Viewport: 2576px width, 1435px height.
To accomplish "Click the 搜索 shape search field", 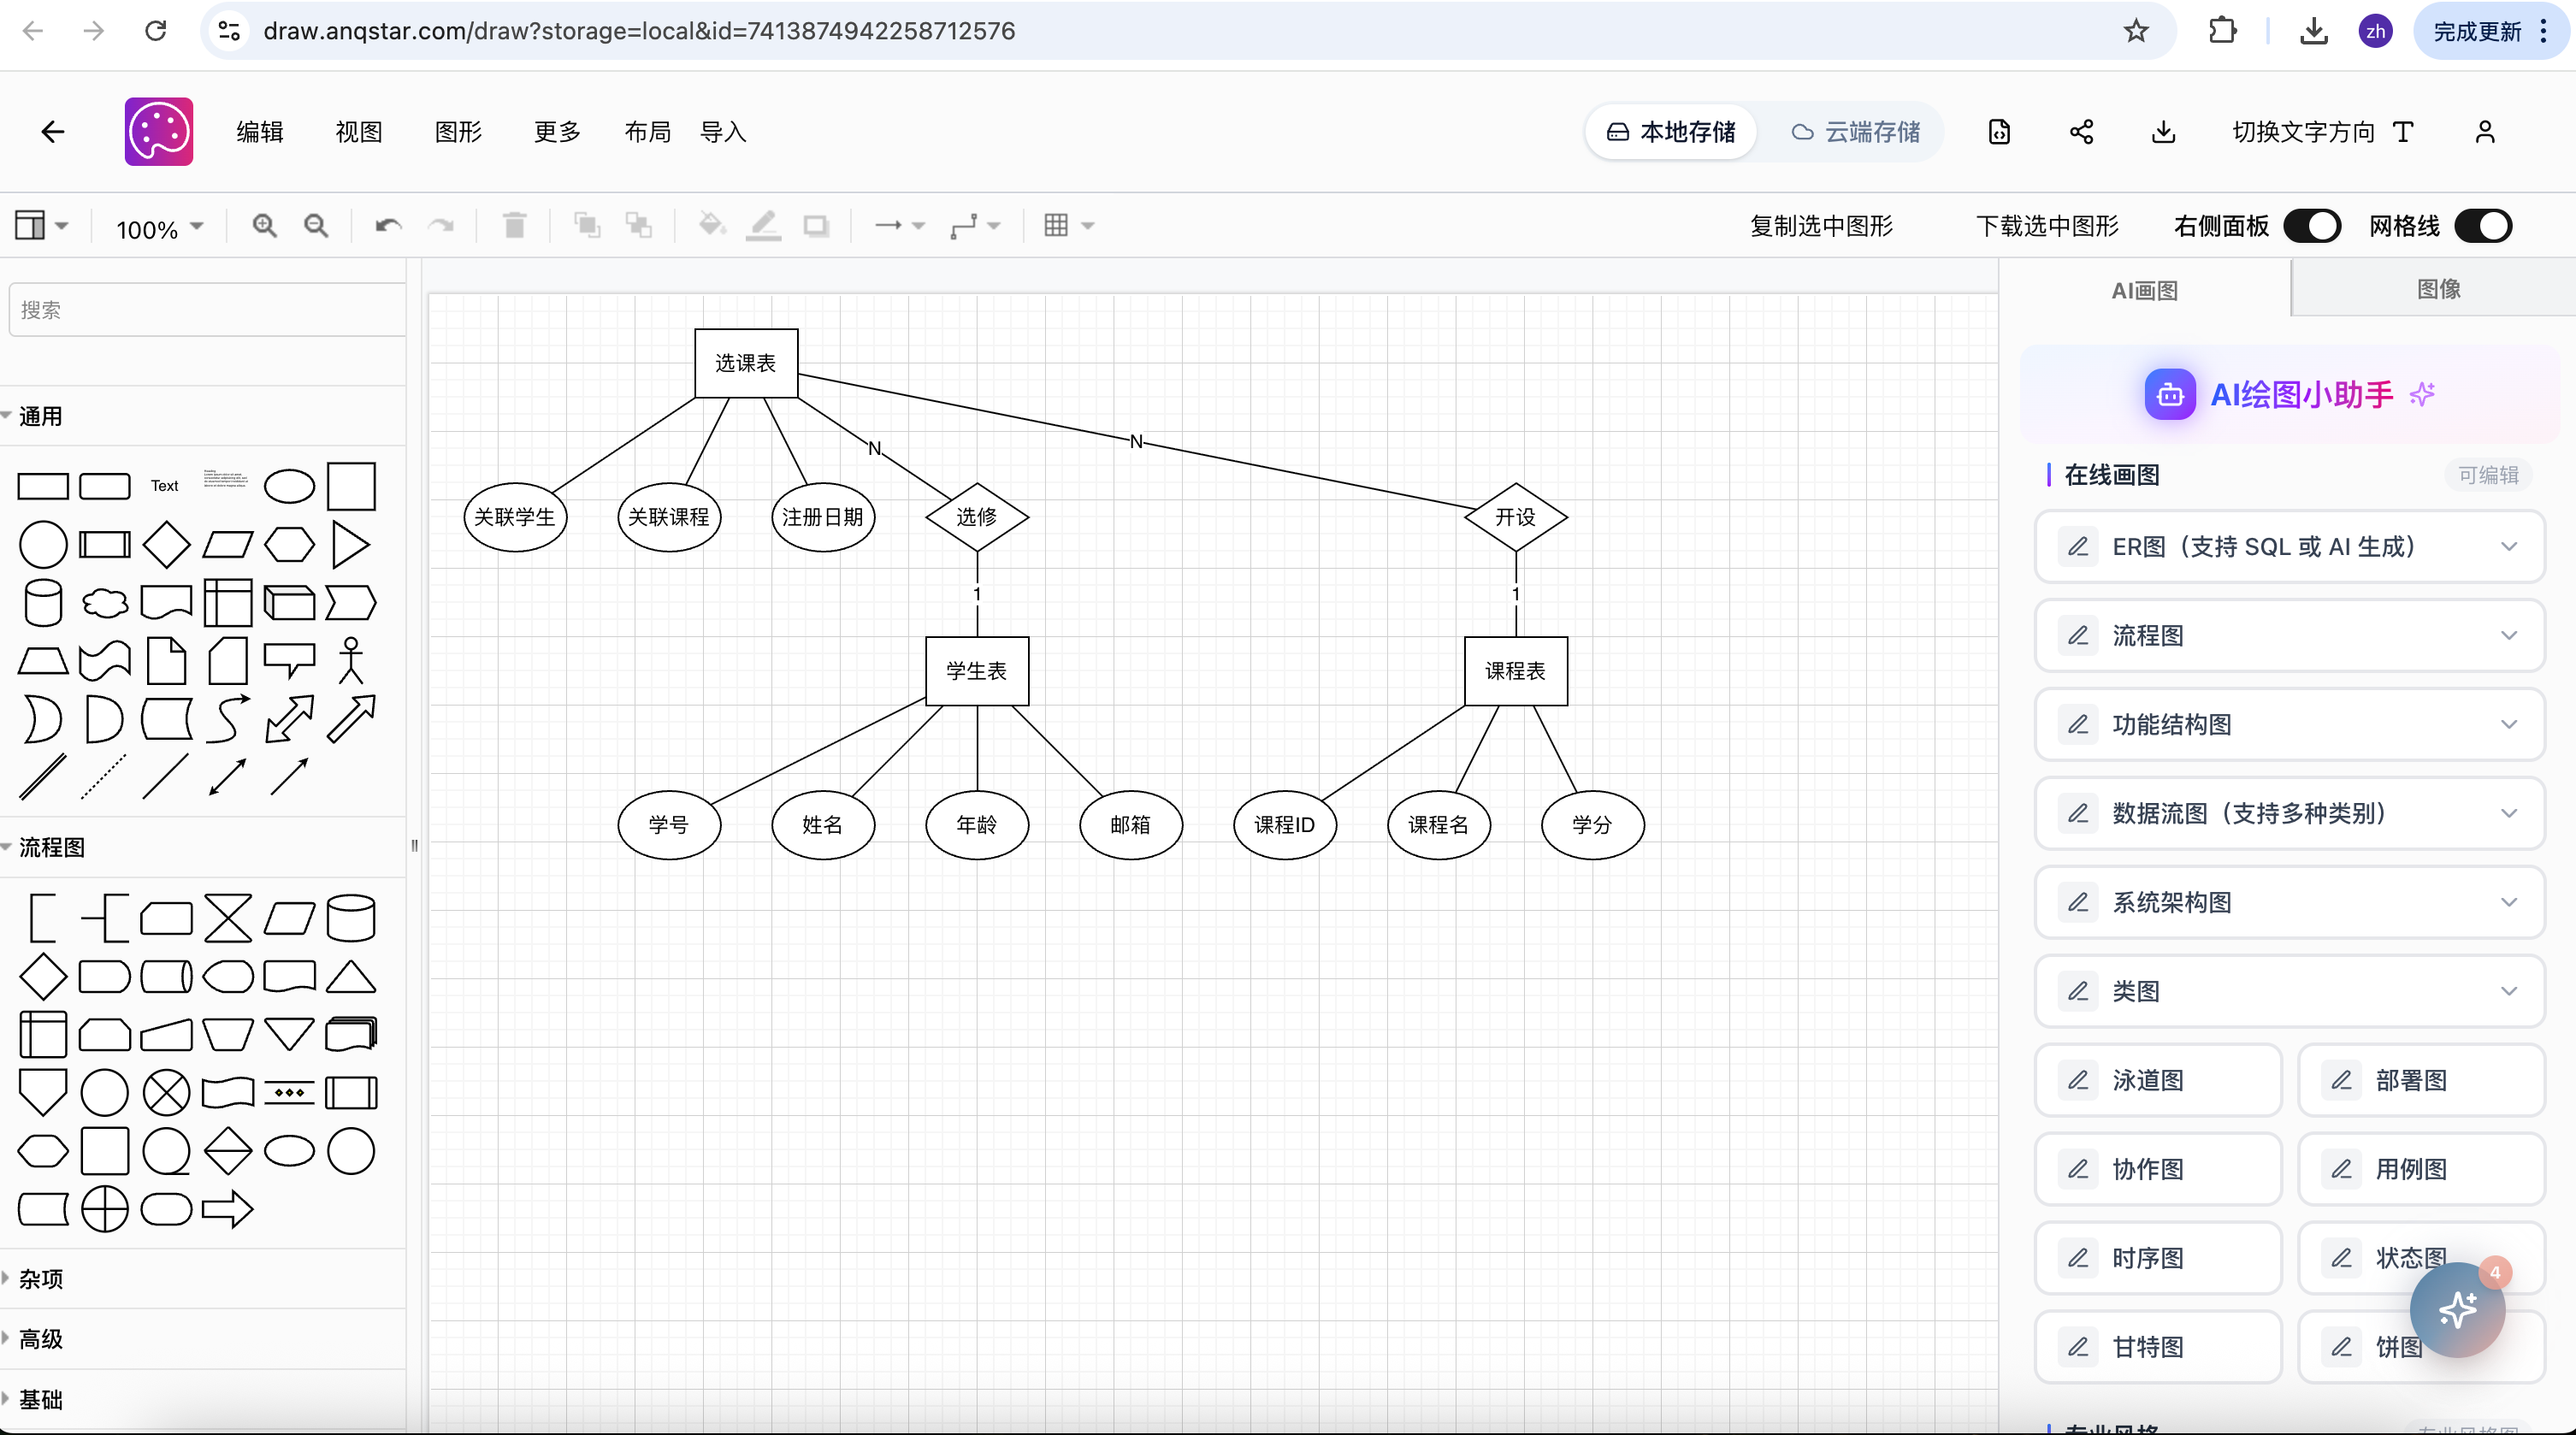I will (206, 309).
